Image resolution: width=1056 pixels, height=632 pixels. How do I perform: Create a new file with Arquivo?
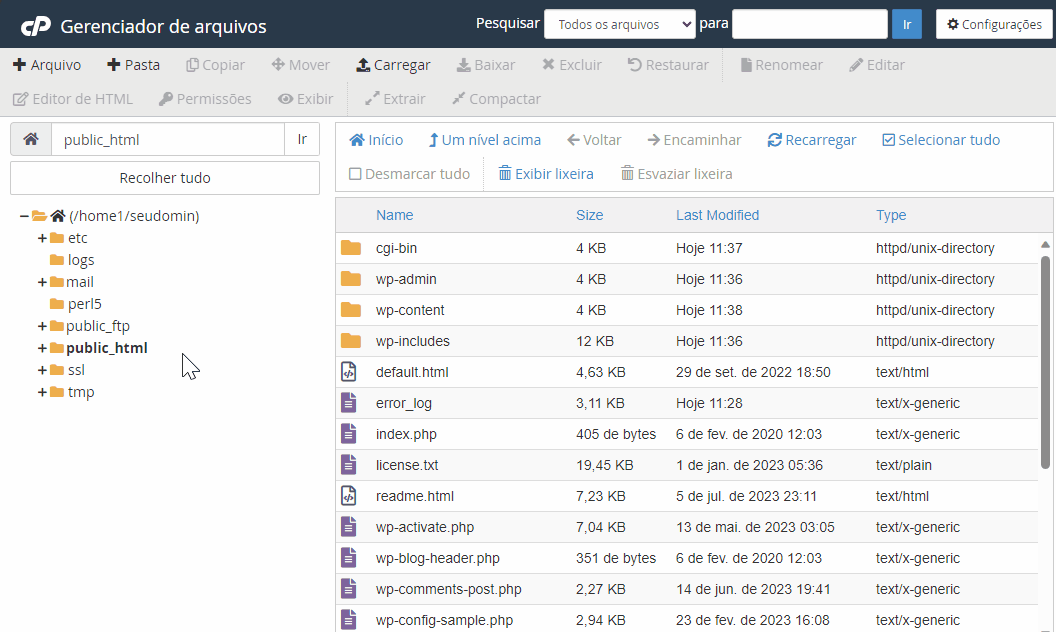tap(47, 65)
